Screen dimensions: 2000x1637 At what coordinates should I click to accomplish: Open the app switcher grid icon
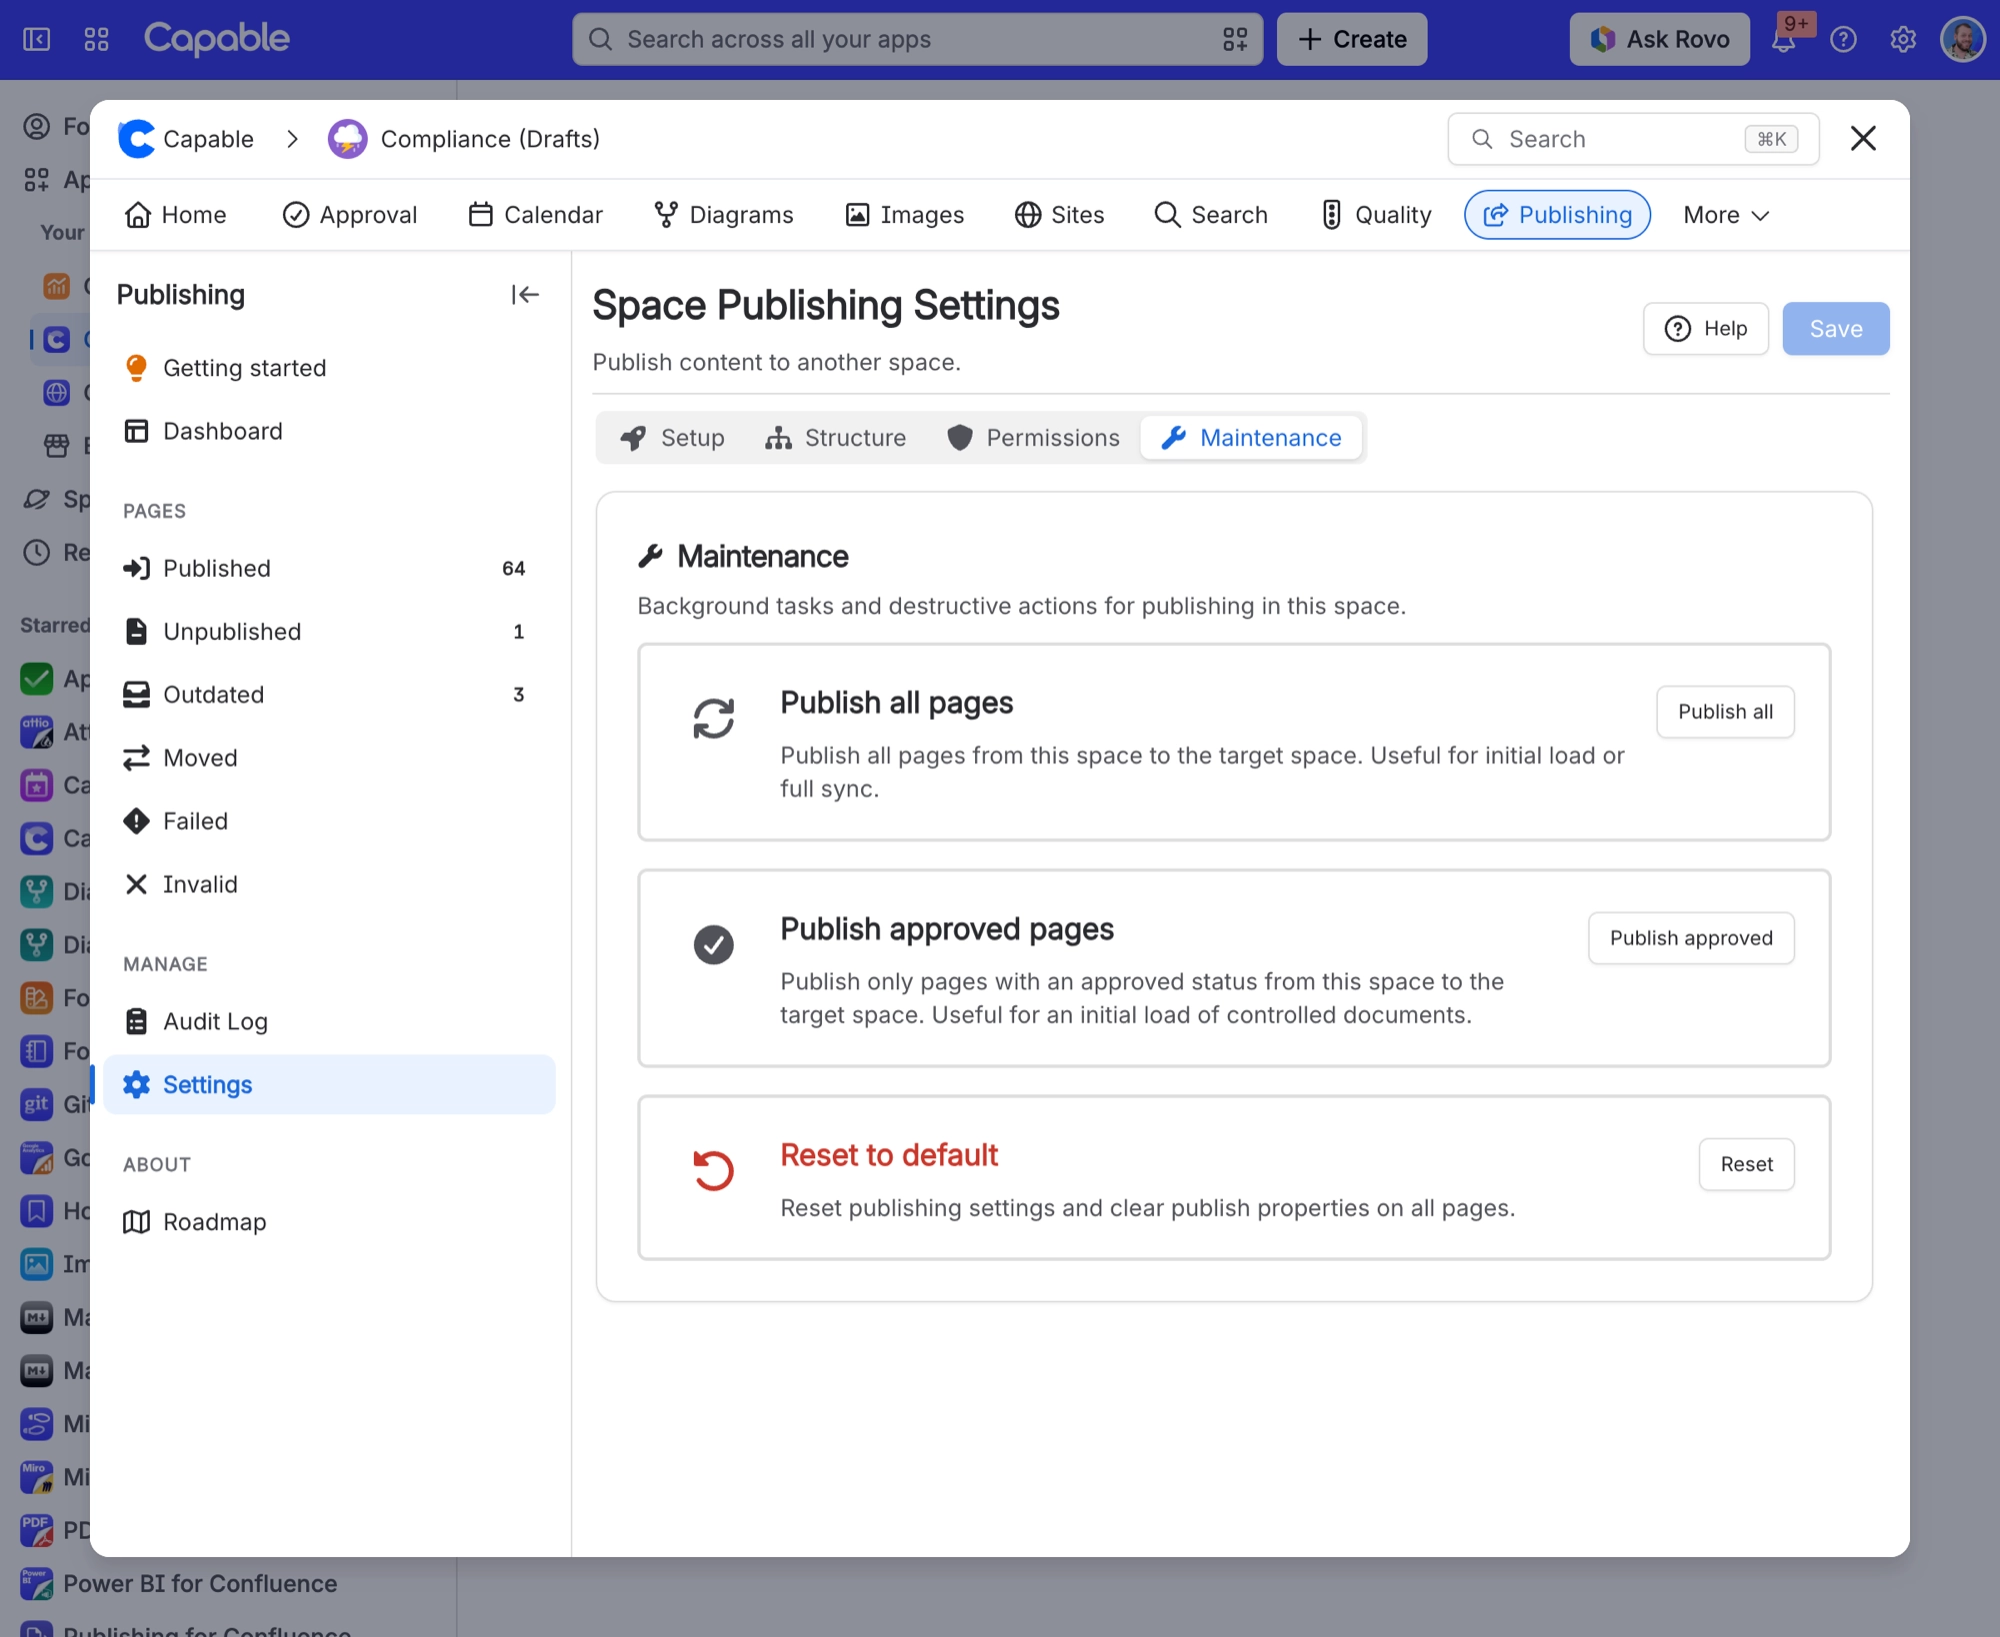[97, 39]
